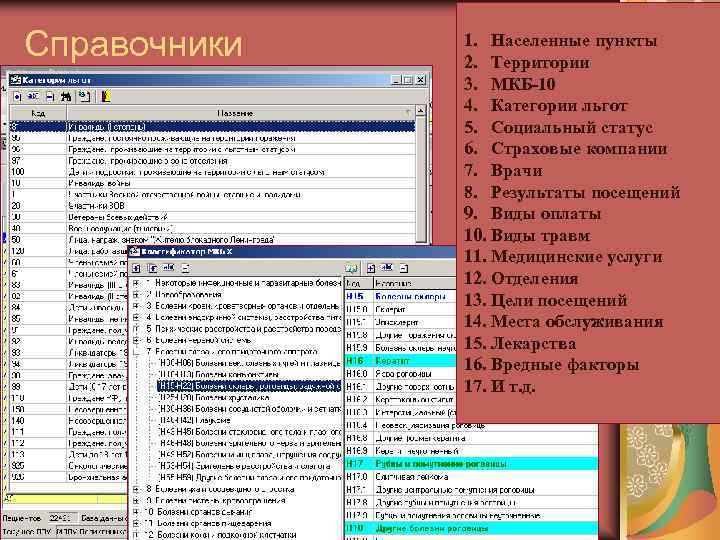Expand tree node 9 Болезни системы кровообращения

coord(136,501)
